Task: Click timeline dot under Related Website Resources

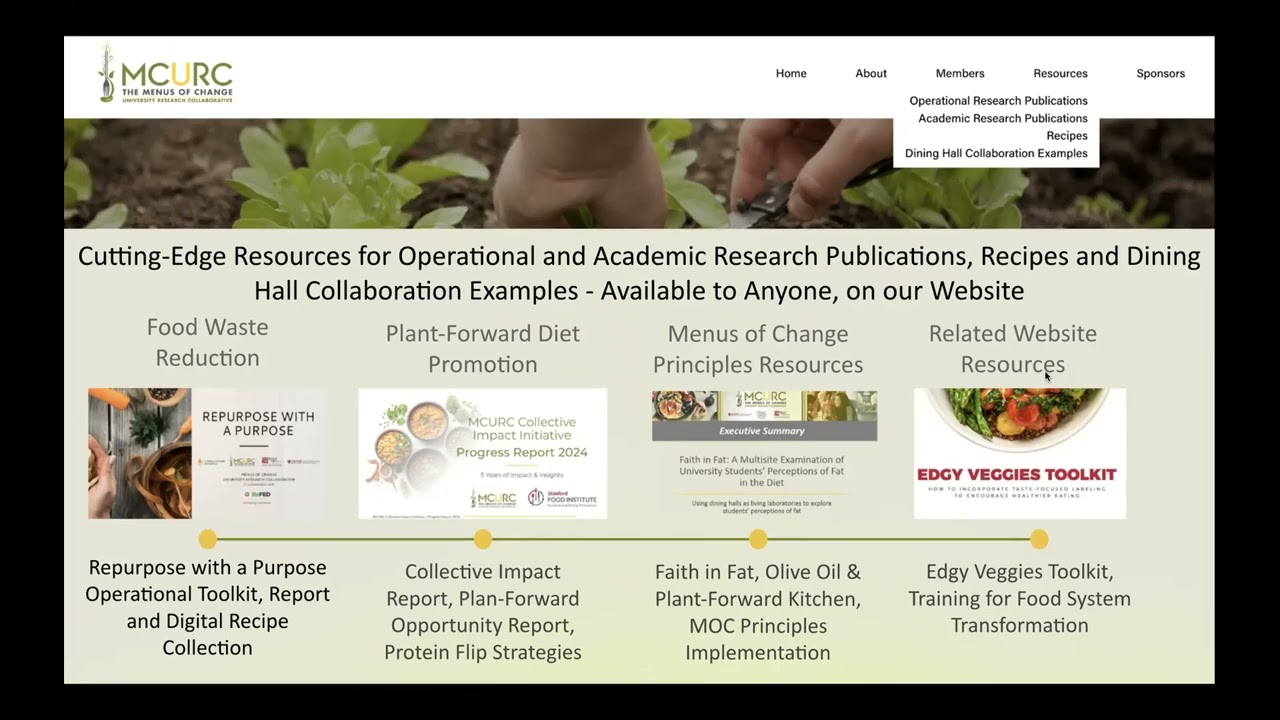Action: [1039, 539]
